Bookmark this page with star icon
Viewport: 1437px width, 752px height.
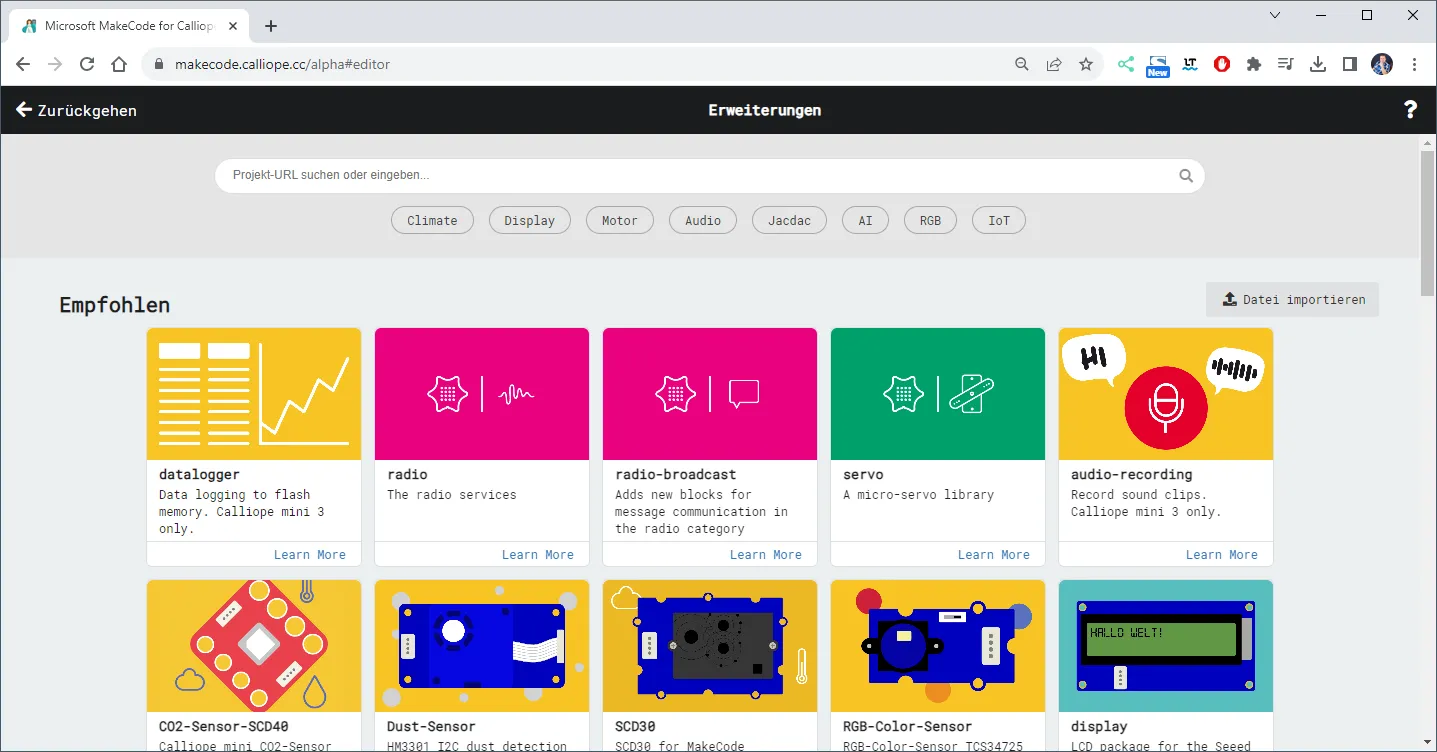[x=1086, y=64]
